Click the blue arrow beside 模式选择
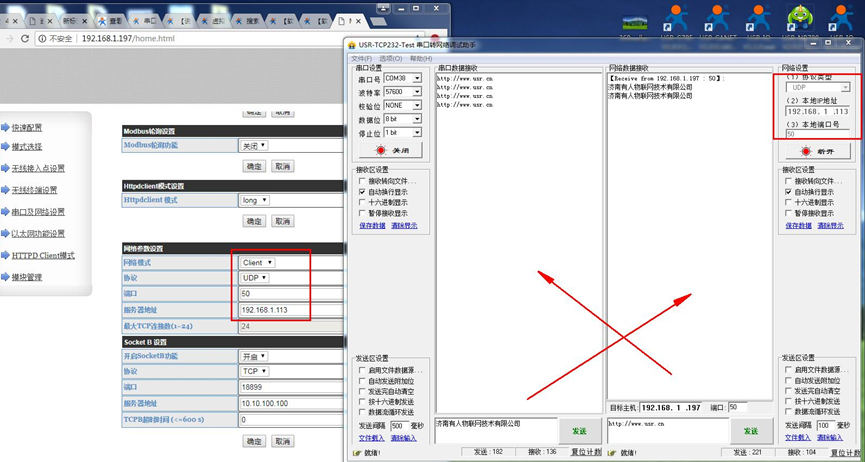The width and height of the screenshot is (865, 462). pyautogui.click(x=5, y=147)
